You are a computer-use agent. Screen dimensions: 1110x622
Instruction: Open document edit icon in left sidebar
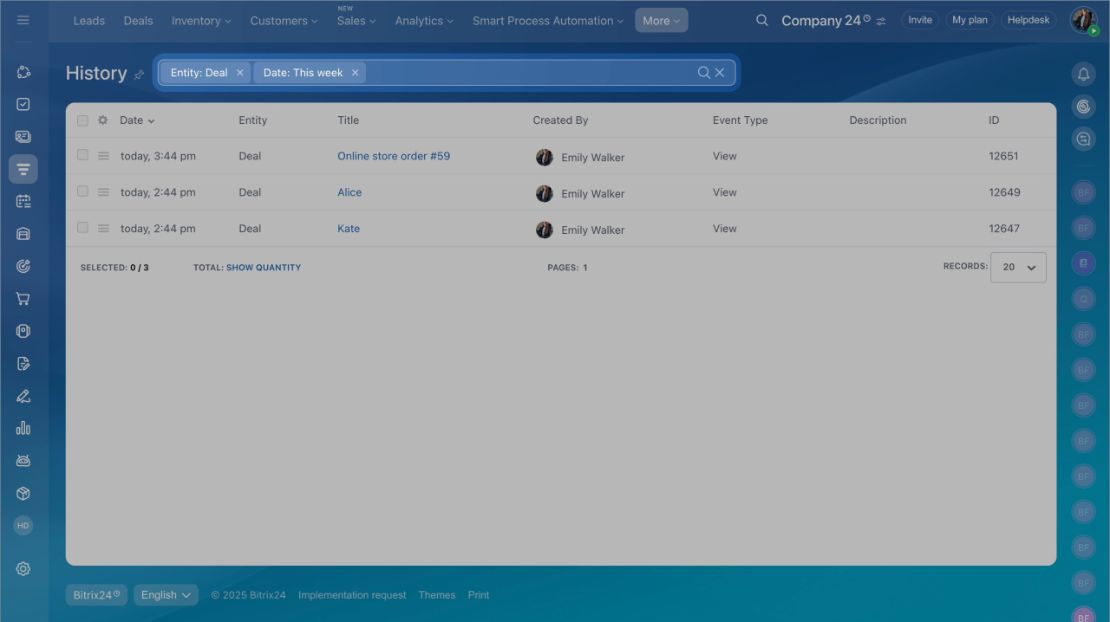(23, 364)
